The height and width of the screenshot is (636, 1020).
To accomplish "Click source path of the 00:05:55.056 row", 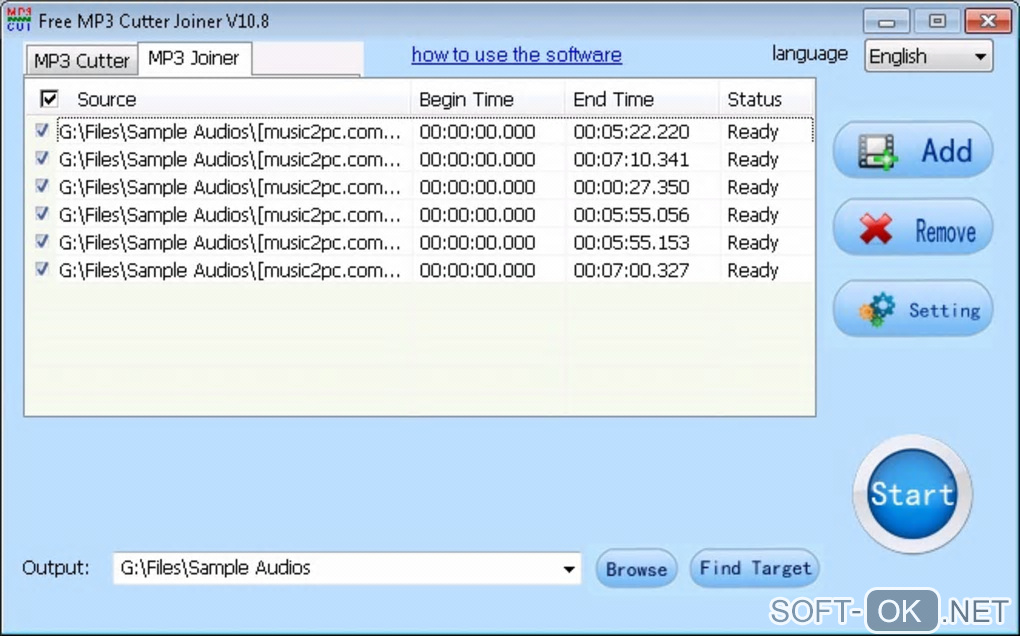I will point(230,215).
